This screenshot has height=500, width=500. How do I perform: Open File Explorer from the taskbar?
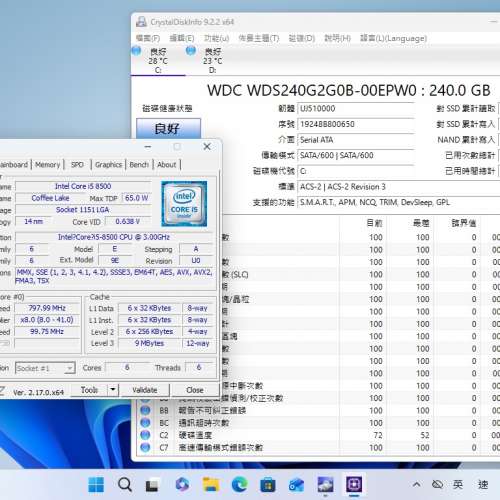tap(211, 484)
